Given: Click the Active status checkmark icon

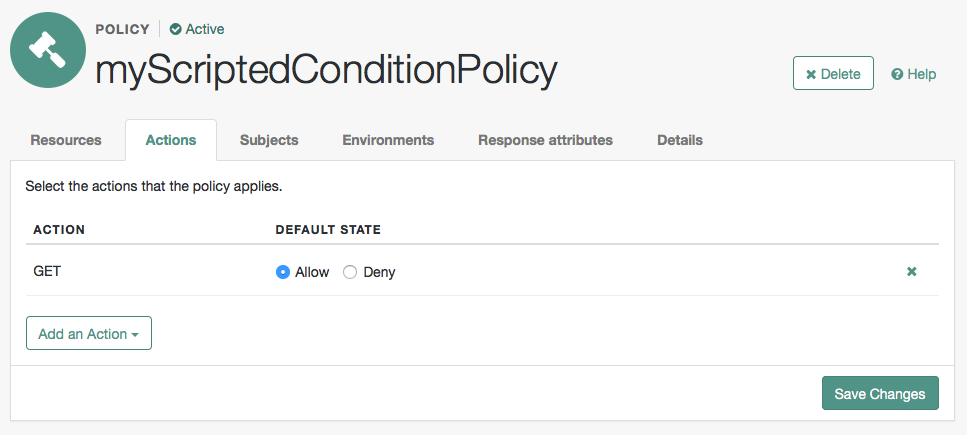Looking at the screenshot, I should click(176, 29).
